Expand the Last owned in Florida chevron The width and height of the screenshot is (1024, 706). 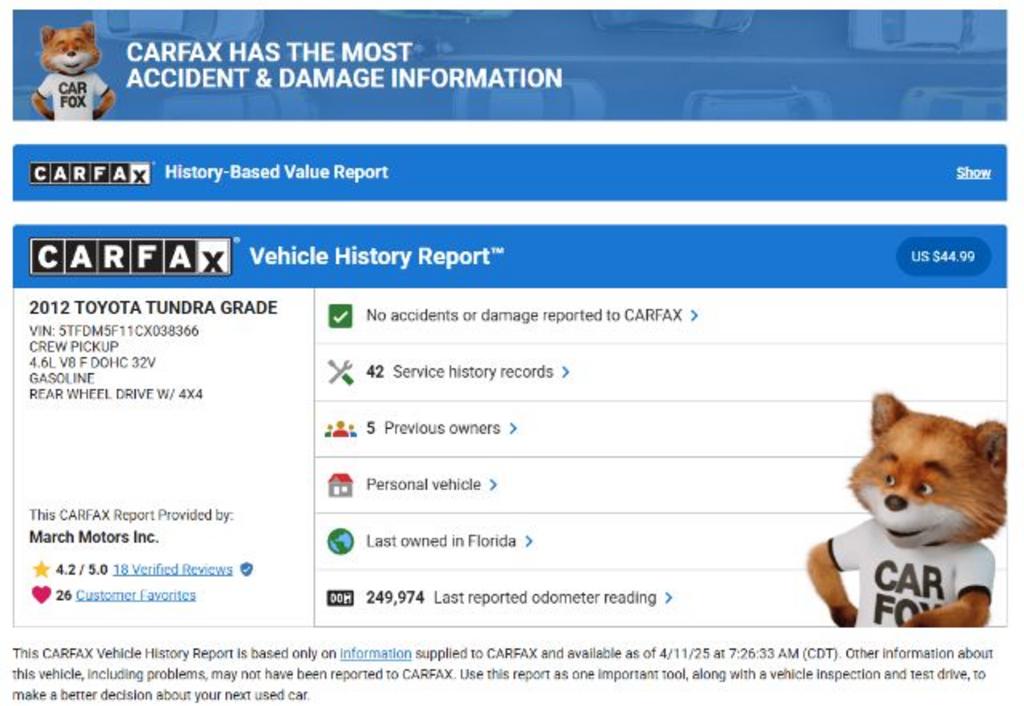click(x=529, y=541)
